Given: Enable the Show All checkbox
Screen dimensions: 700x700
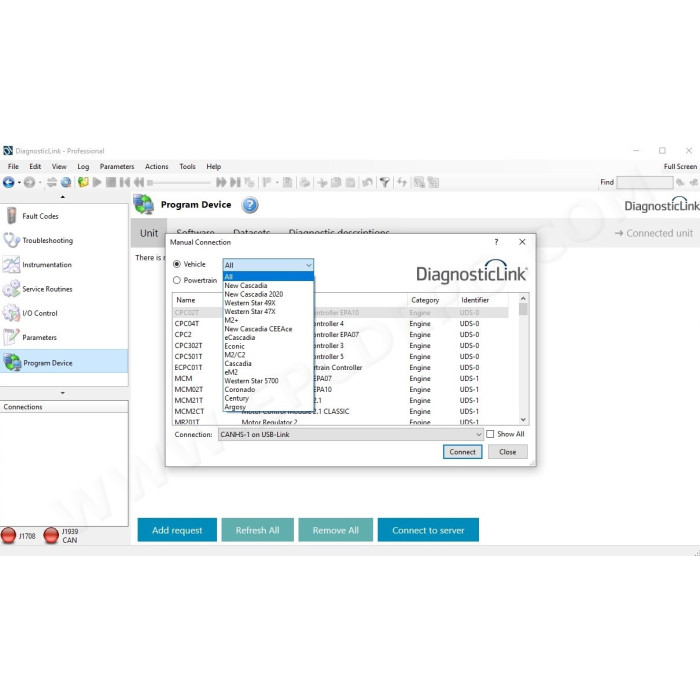Looking at the screenshot, I should coord(490,434).
